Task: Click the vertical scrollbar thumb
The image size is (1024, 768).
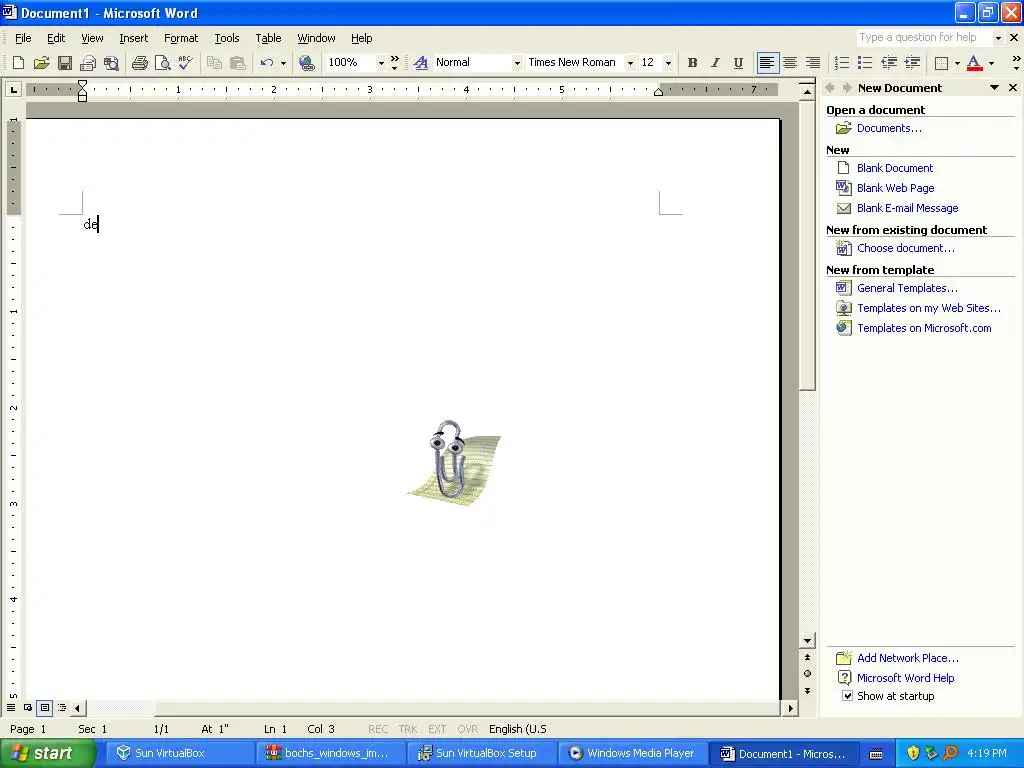Action: [x=808, y=246]
